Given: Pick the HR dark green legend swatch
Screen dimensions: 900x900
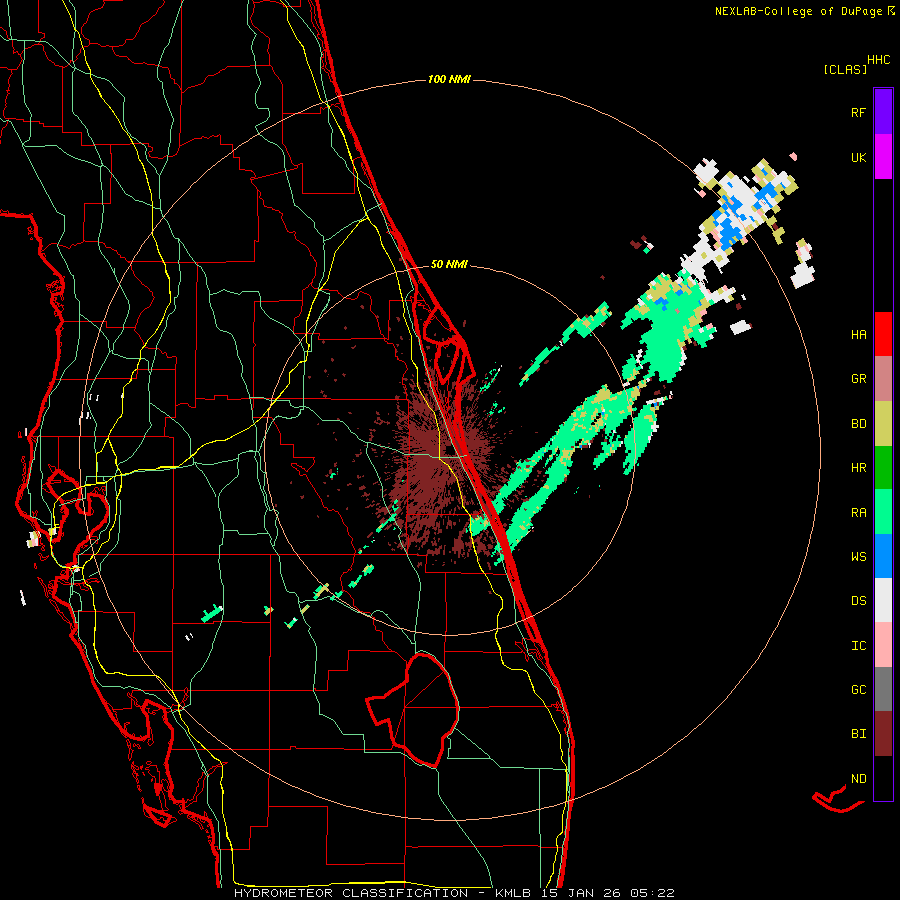Looking at the screenshot, I should point(883,467).
